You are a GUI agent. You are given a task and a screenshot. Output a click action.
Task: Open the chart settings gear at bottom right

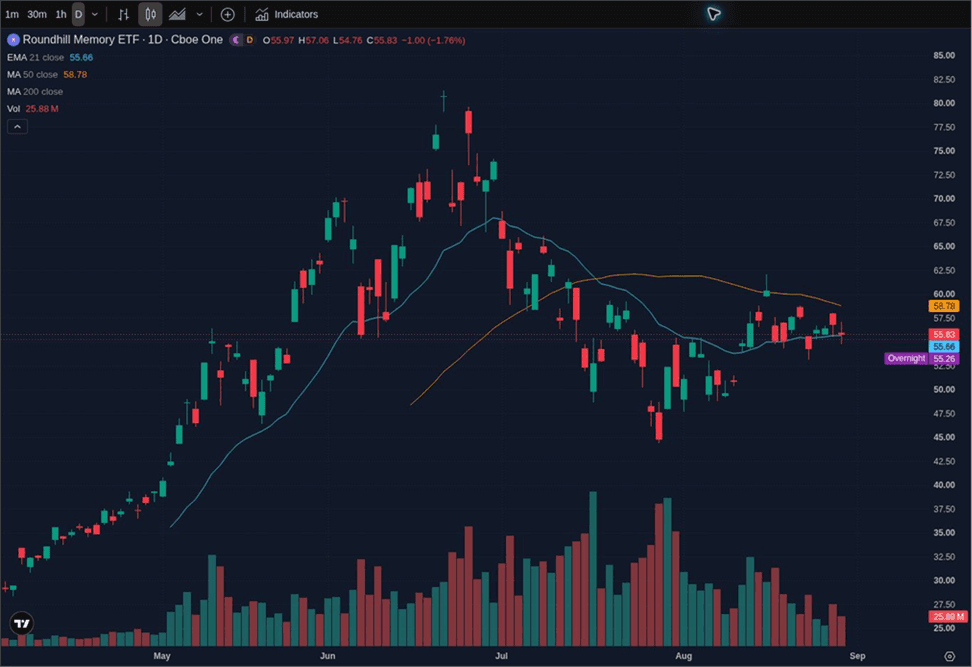949,656
